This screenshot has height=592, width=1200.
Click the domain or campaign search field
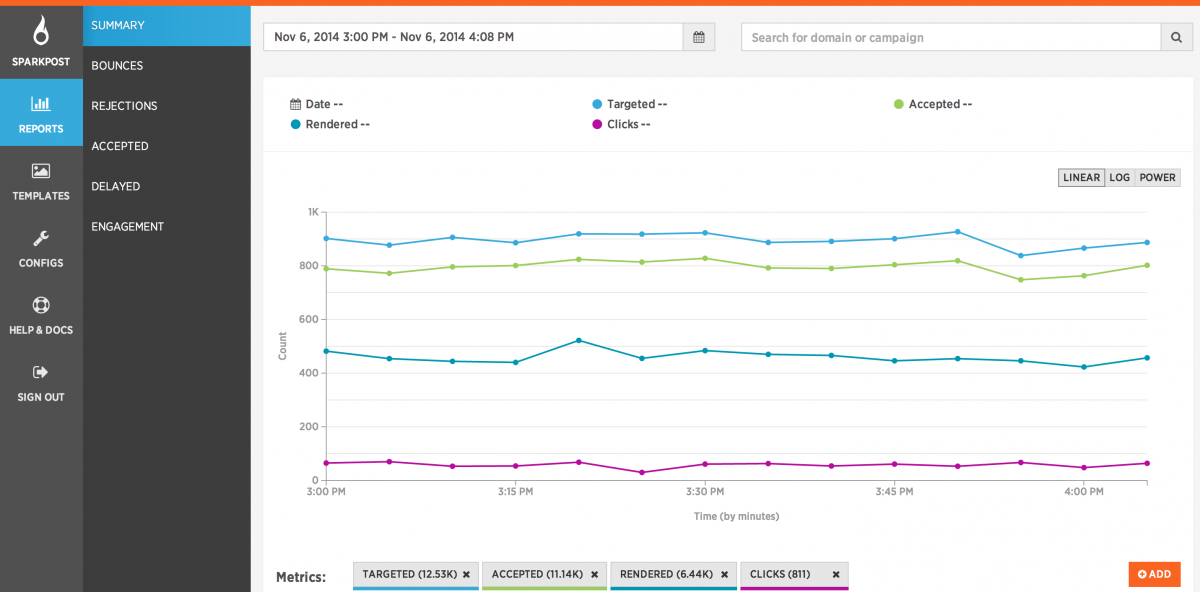(950, 37)
